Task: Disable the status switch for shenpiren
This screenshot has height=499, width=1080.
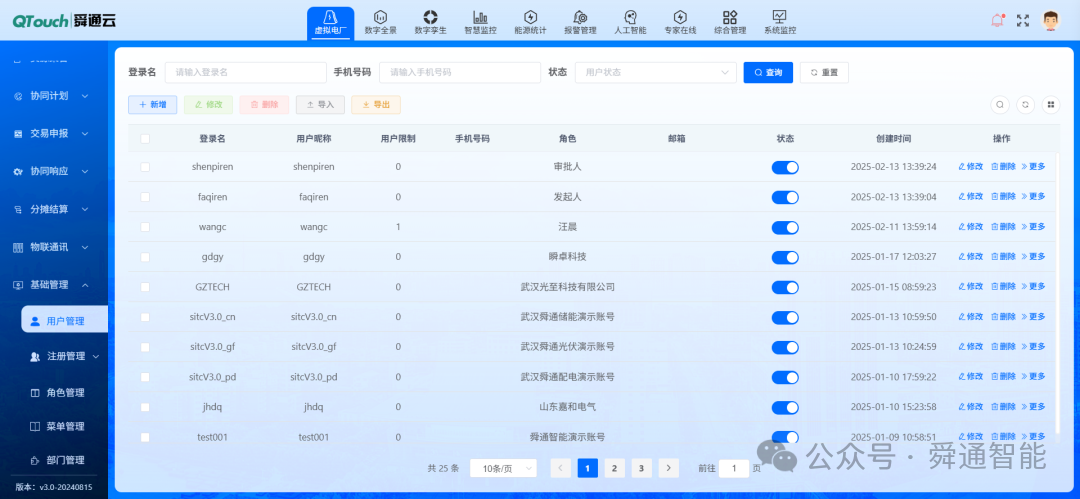Action: (x=785, y=167)
